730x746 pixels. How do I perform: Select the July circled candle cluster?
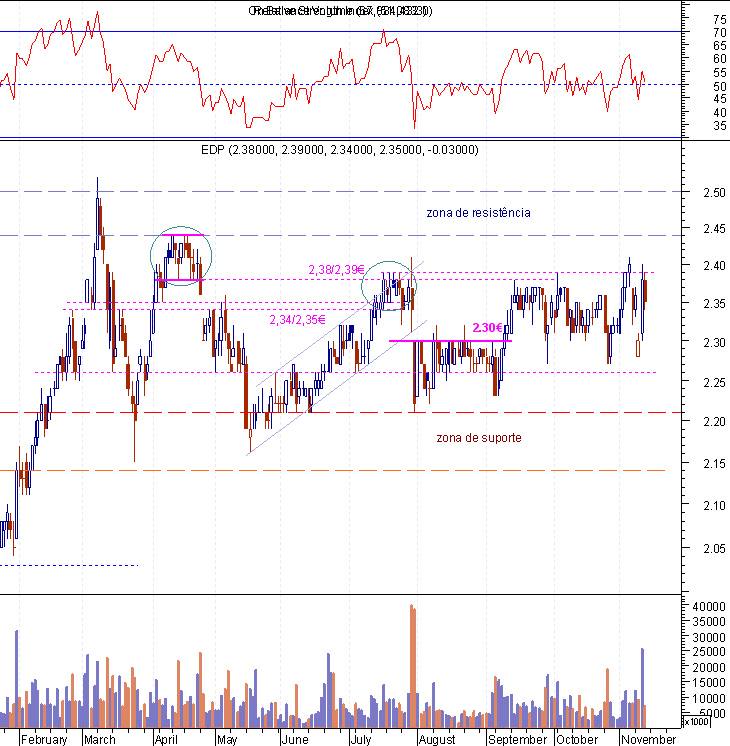coord(389,286)
